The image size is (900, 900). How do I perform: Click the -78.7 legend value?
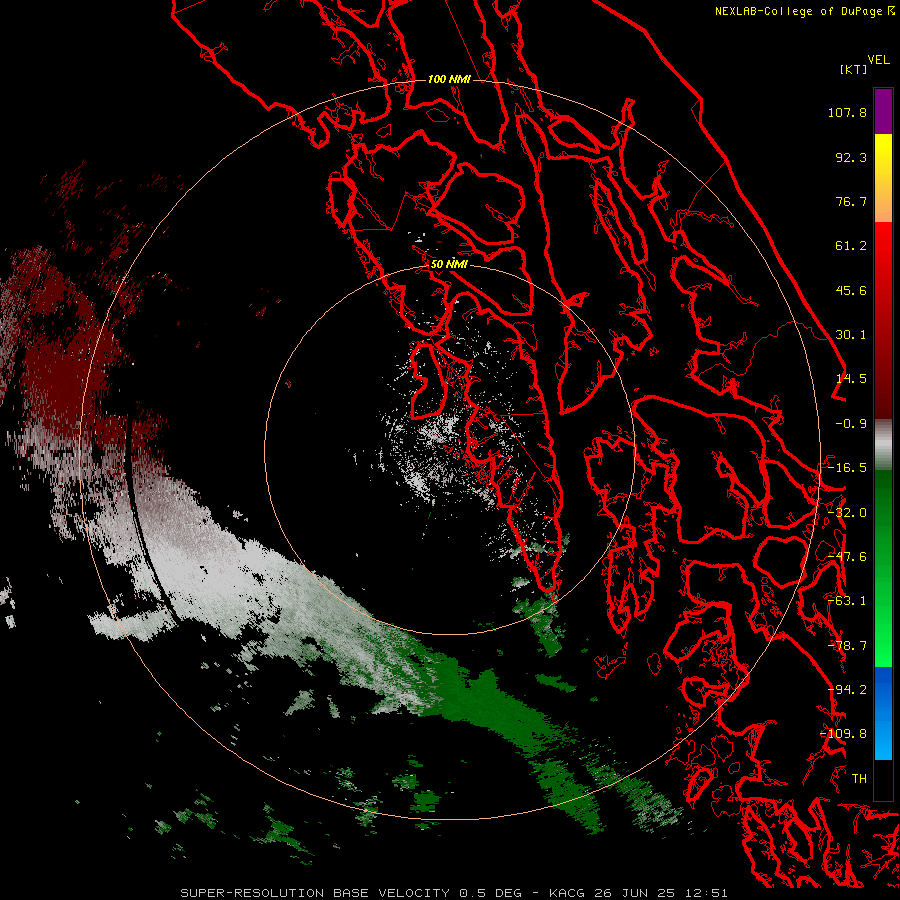pyautogui.click(x=847, y=646)
